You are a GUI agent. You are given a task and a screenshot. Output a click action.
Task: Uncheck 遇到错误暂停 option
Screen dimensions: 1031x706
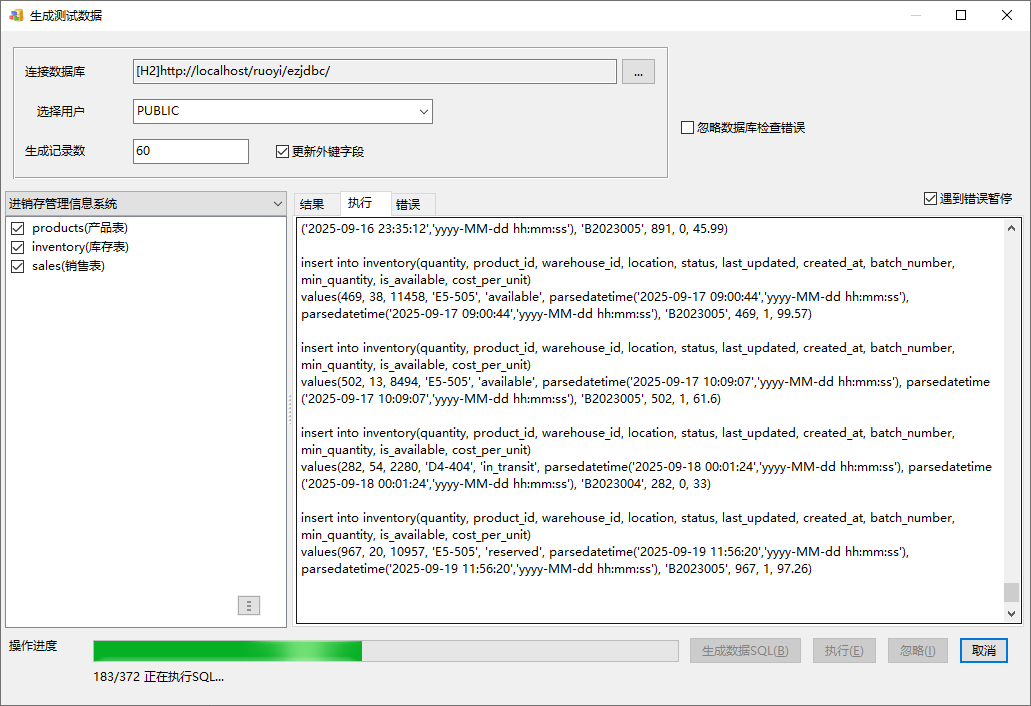(x=930, y=199)
